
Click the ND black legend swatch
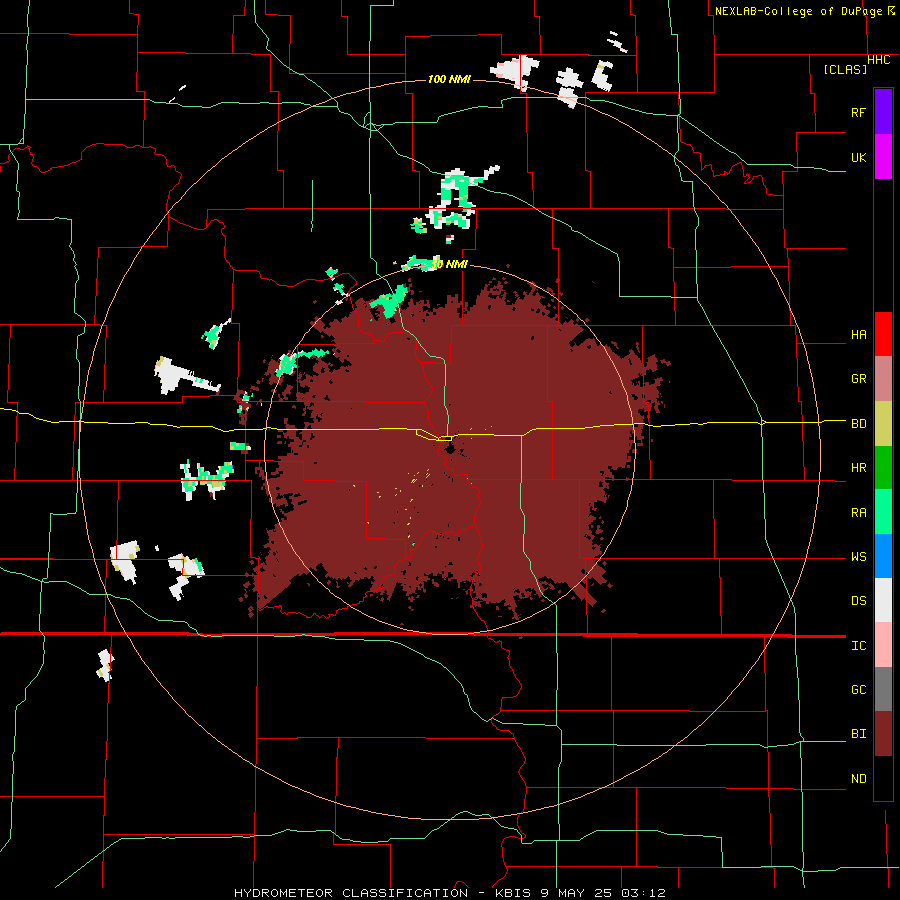click(883, 778)
